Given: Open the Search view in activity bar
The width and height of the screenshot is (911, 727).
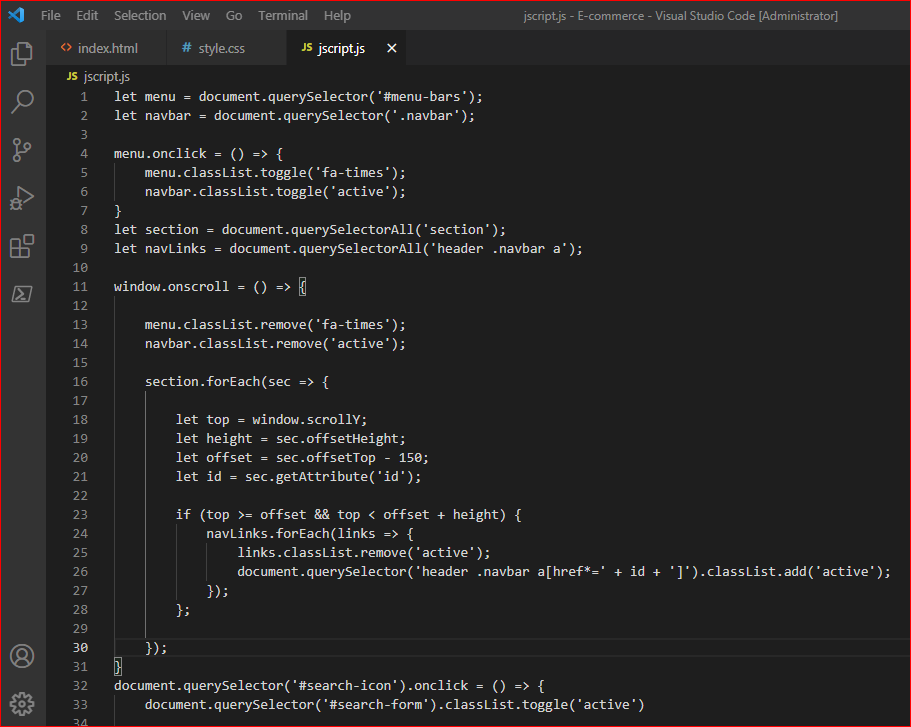Looking at the screenshot, I should [x=22, y=102].
